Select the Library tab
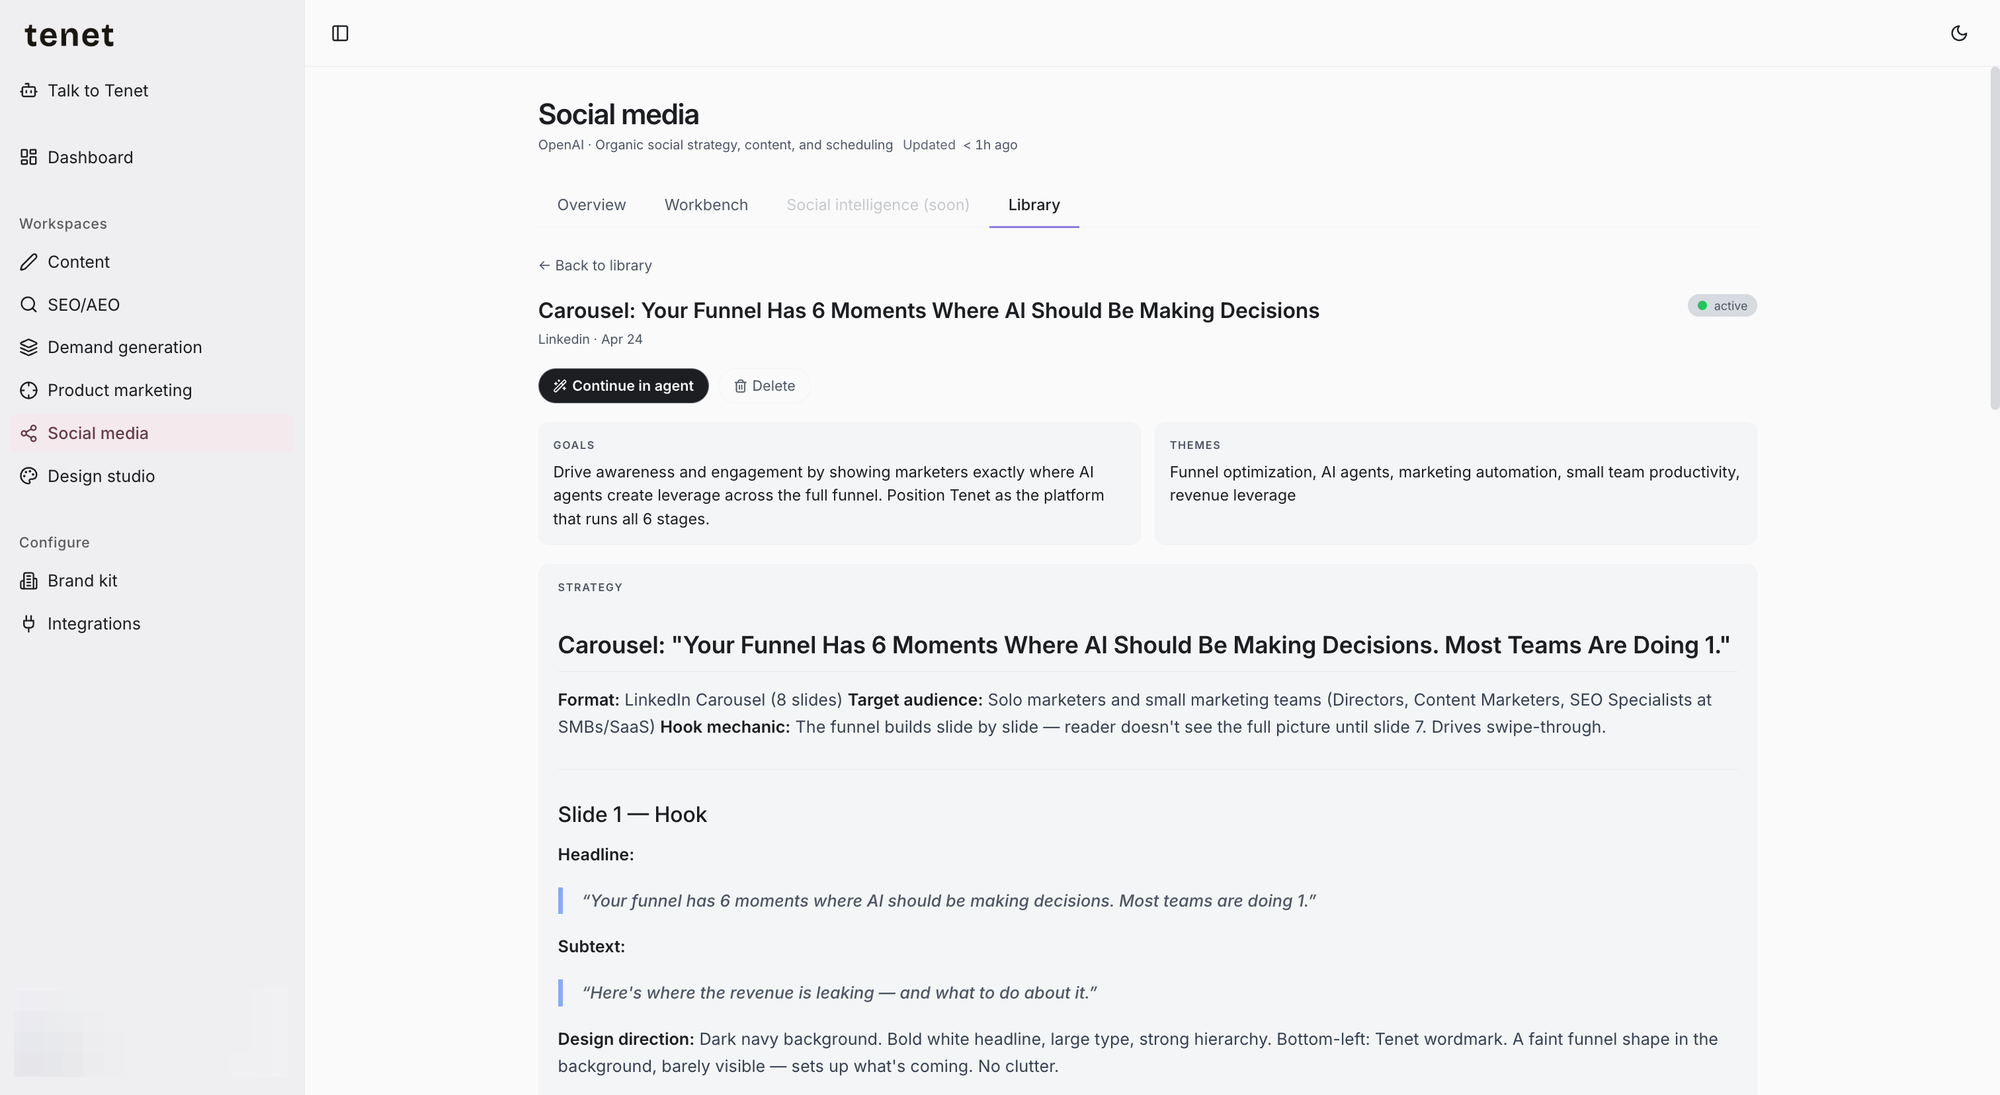The width and height of the screenshot is (2000, 1095). 1034,205
